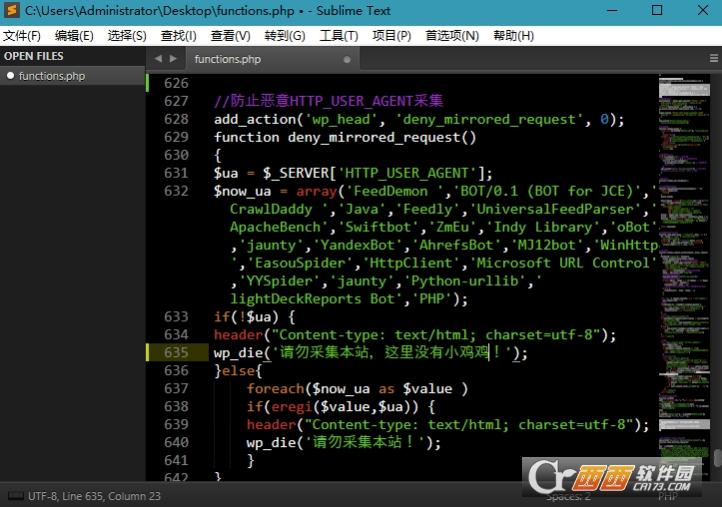Screen dimensions: 722x507
Task: Open the 选择(S) menu
Action: click(x=127, y=35)
